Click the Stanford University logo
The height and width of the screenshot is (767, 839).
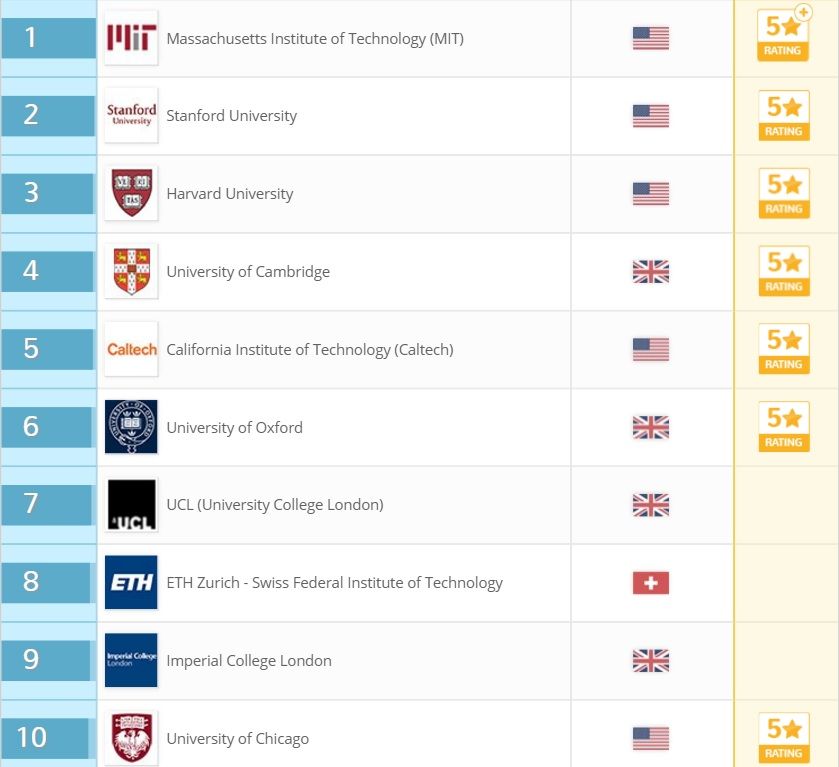coord(131,115)
